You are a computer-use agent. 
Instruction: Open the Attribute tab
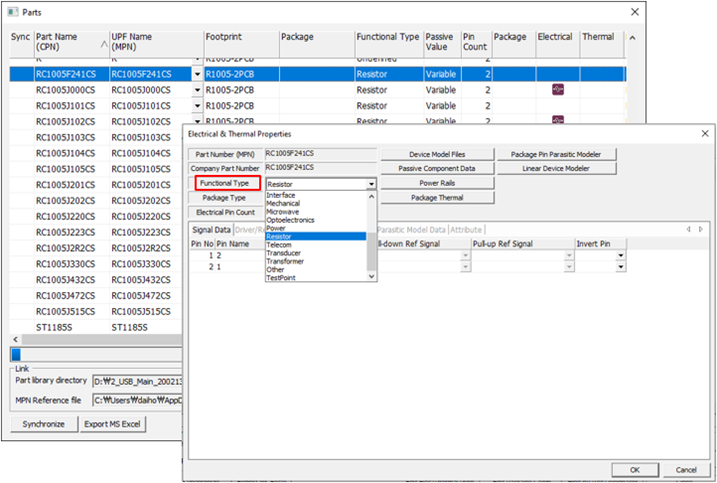click(x=466, y=229)
